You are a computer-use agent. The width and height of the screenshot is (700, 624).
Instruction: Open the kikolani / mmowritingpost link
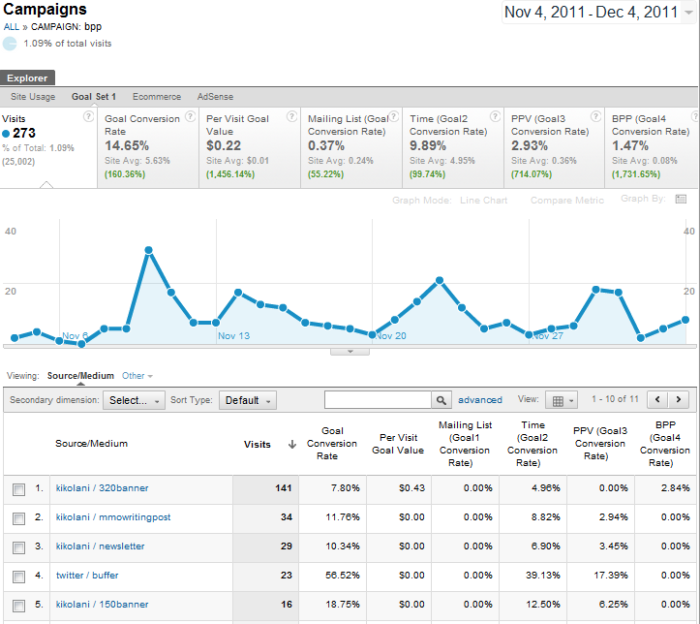(113, 518)
